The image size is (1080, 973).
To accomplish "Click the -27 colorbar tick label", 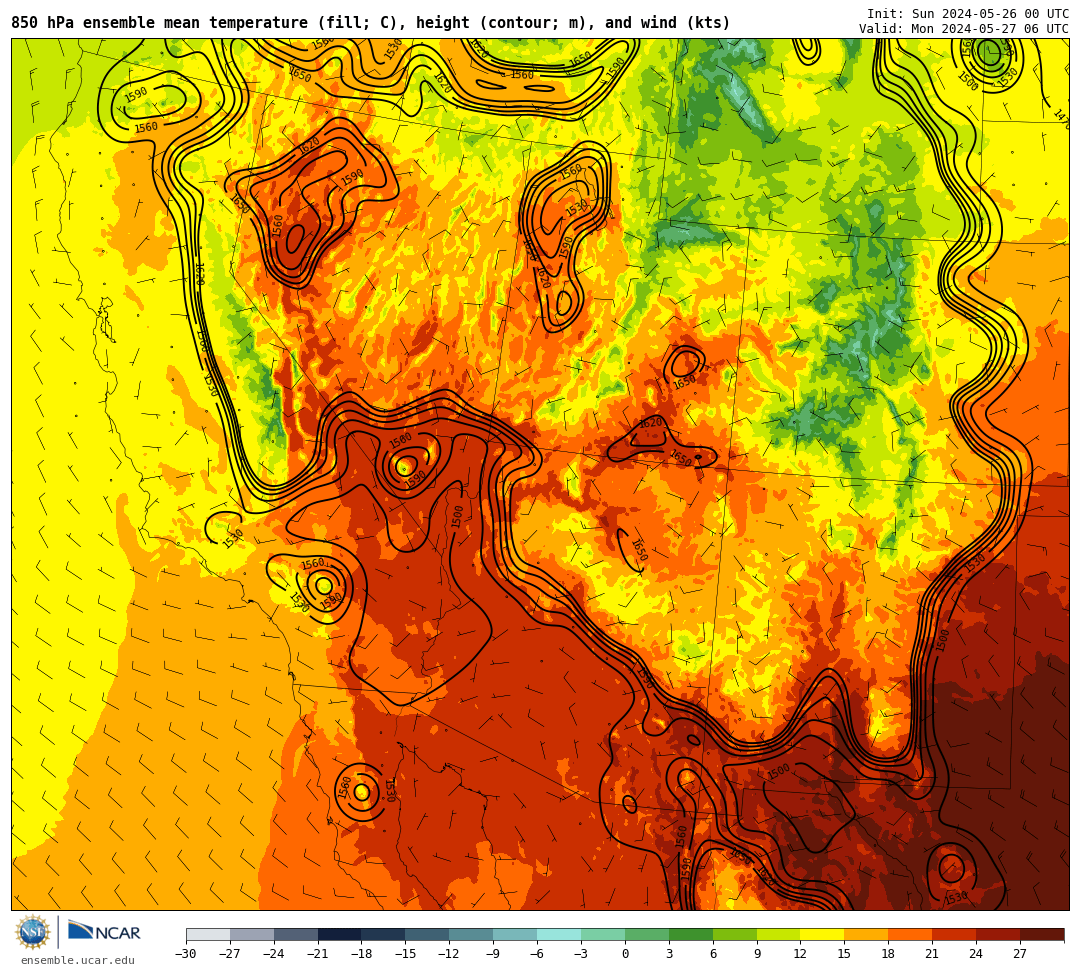I will pos(230,954).
